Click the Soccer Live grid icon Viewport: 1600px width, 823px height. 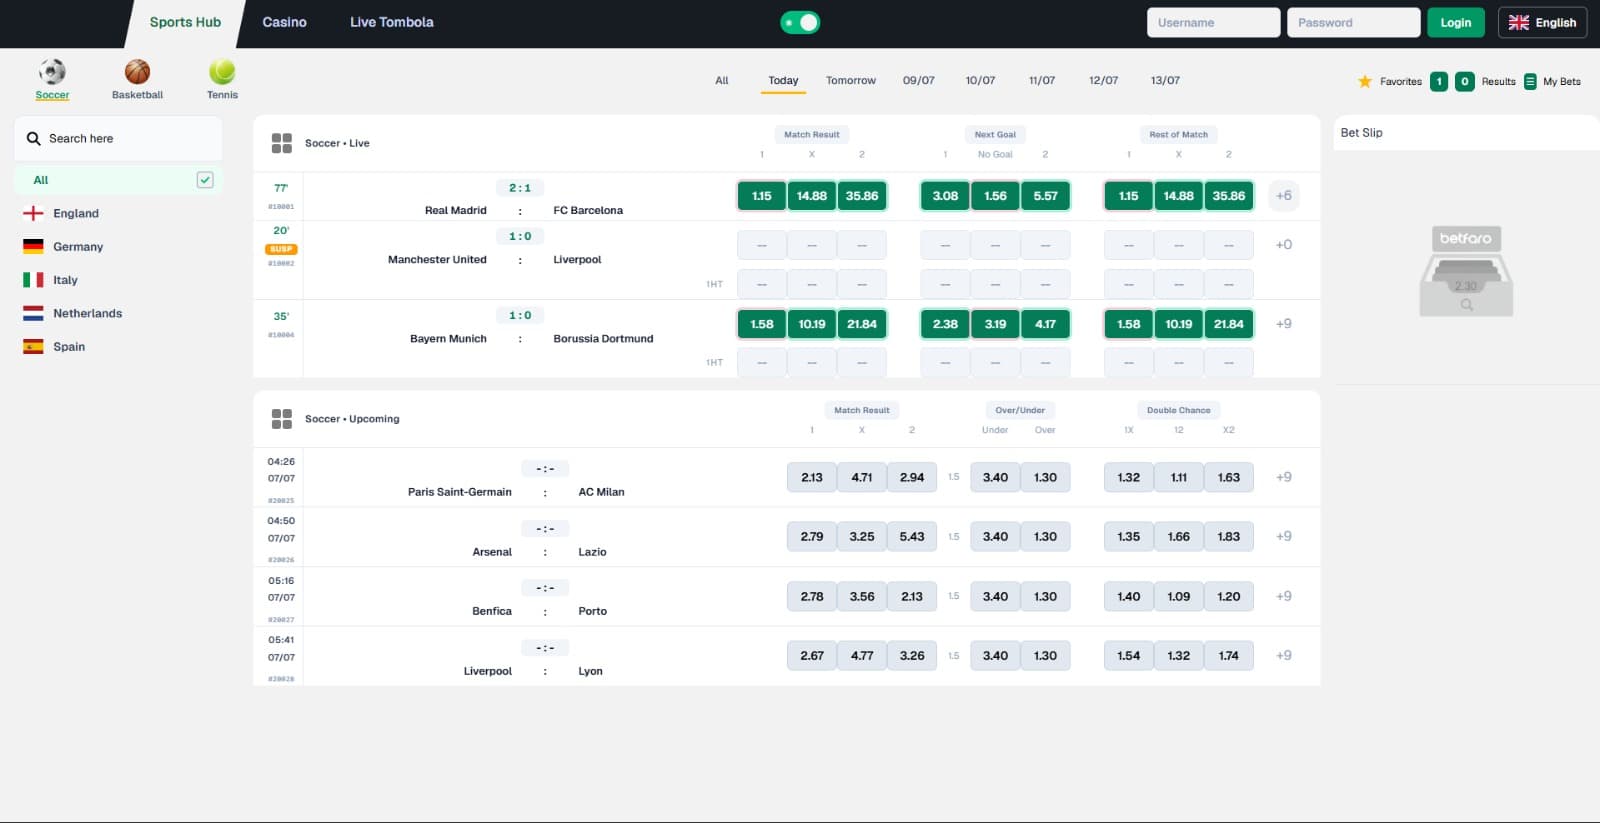pyautogui.click(x=282, y=143)
